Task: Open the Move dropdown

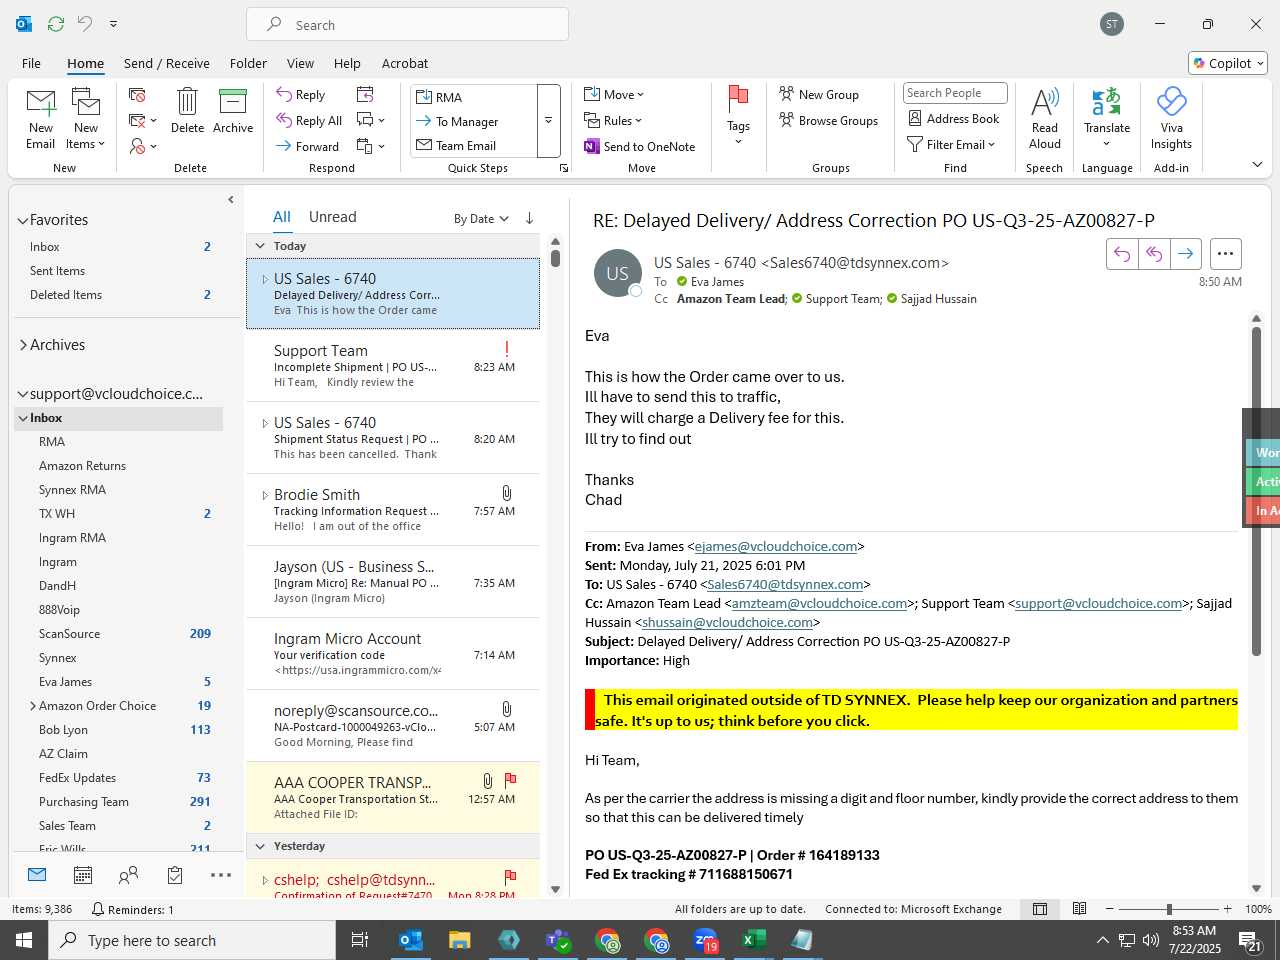Action: click(614, 95)
